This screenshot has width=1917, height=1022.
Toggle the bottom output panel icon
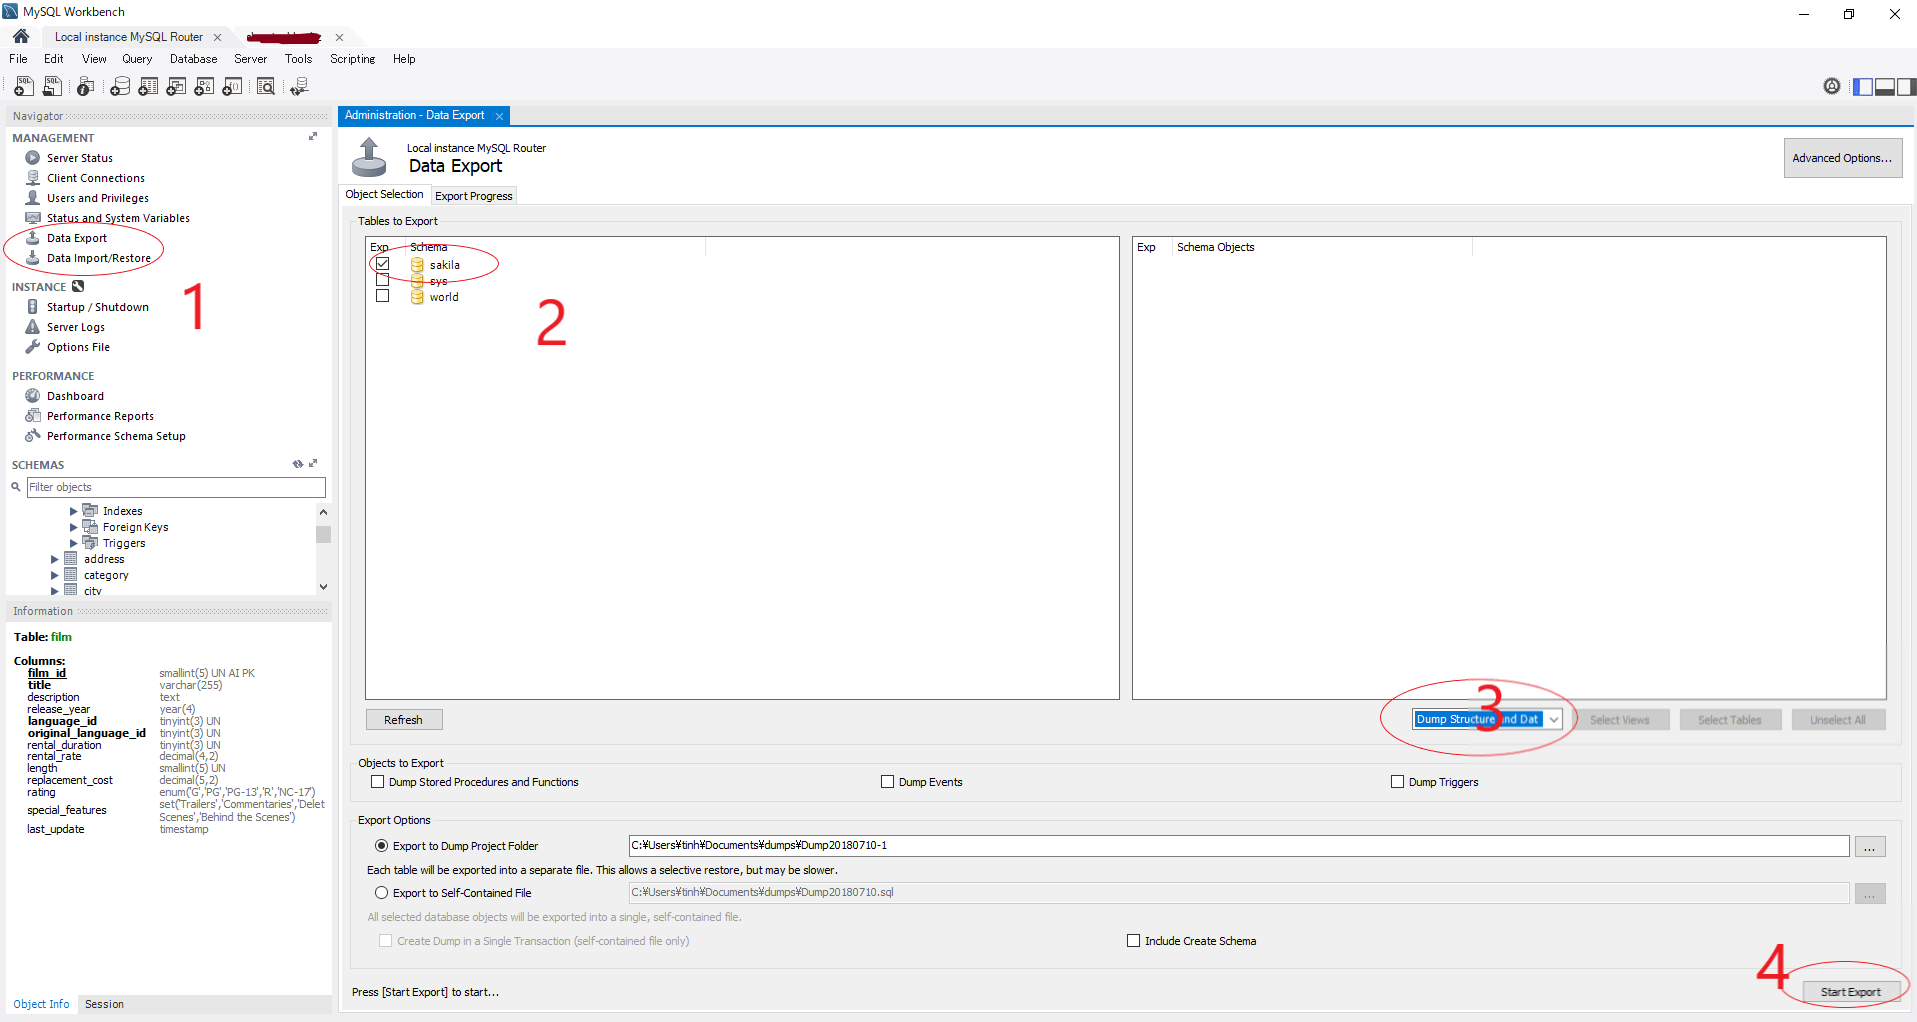[x=1885, y=87]
